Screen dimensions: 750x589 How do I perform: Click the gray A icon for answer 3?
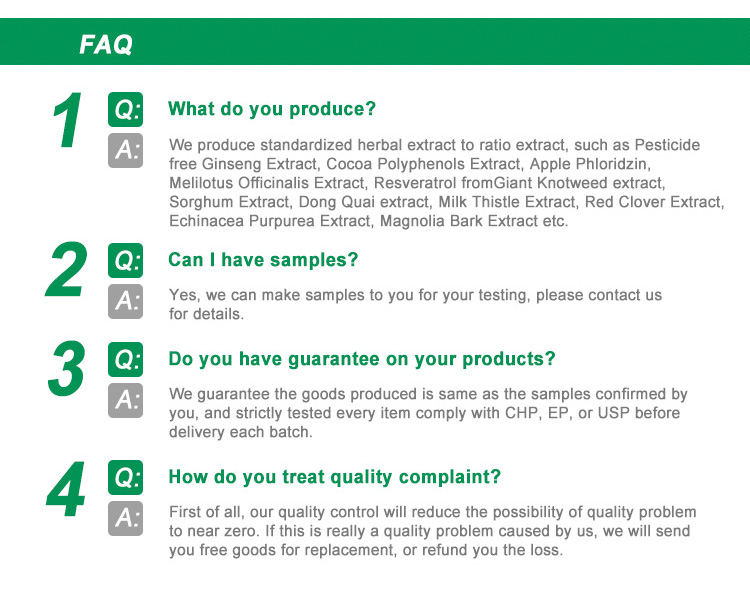(x=125, y=400)
